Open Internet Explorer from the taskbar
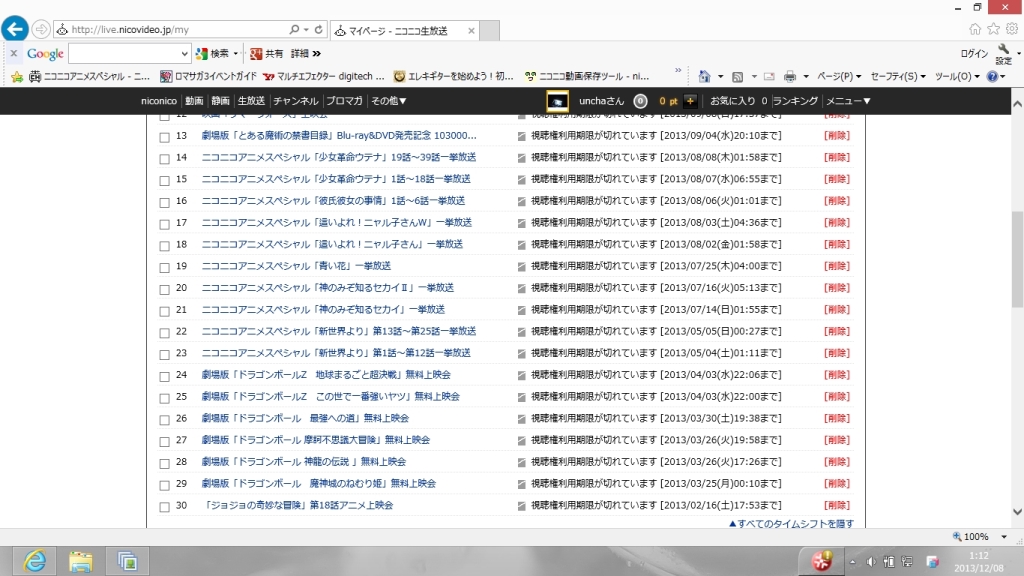 (x=35, y=562)
